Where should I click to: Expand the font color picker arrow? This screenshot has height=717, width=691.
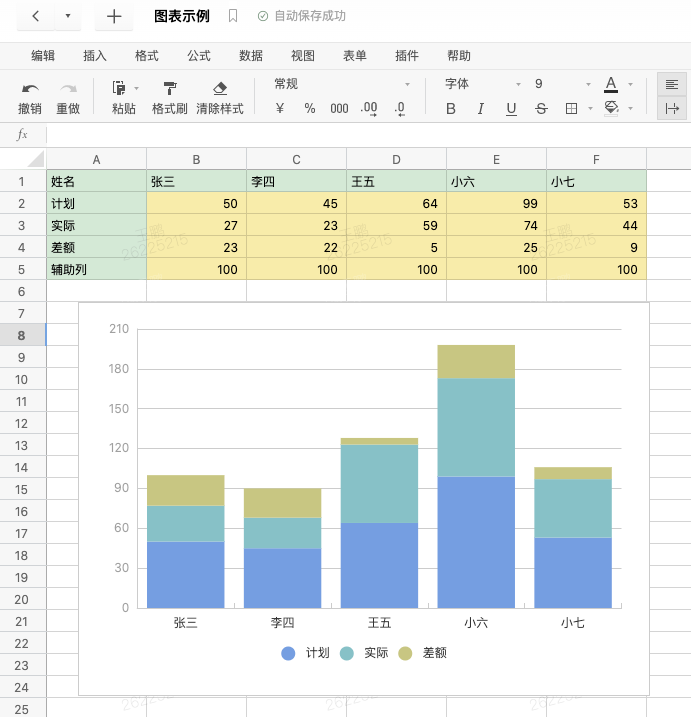point(631,85)
